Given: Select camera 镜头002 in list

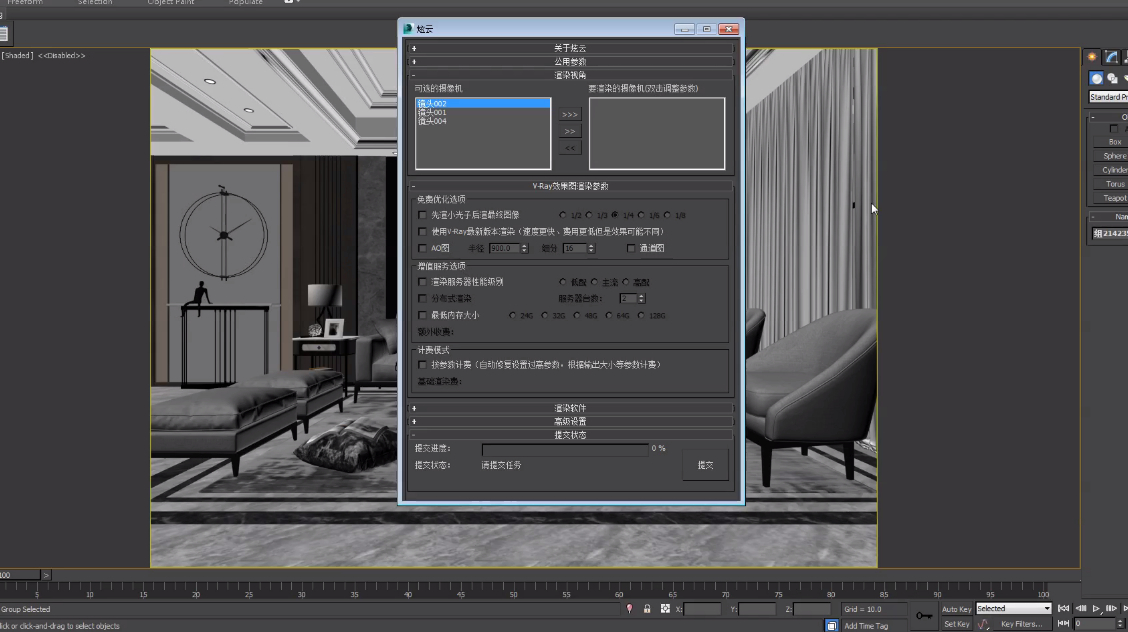Looking at the screenshot, I should point(483,104).
